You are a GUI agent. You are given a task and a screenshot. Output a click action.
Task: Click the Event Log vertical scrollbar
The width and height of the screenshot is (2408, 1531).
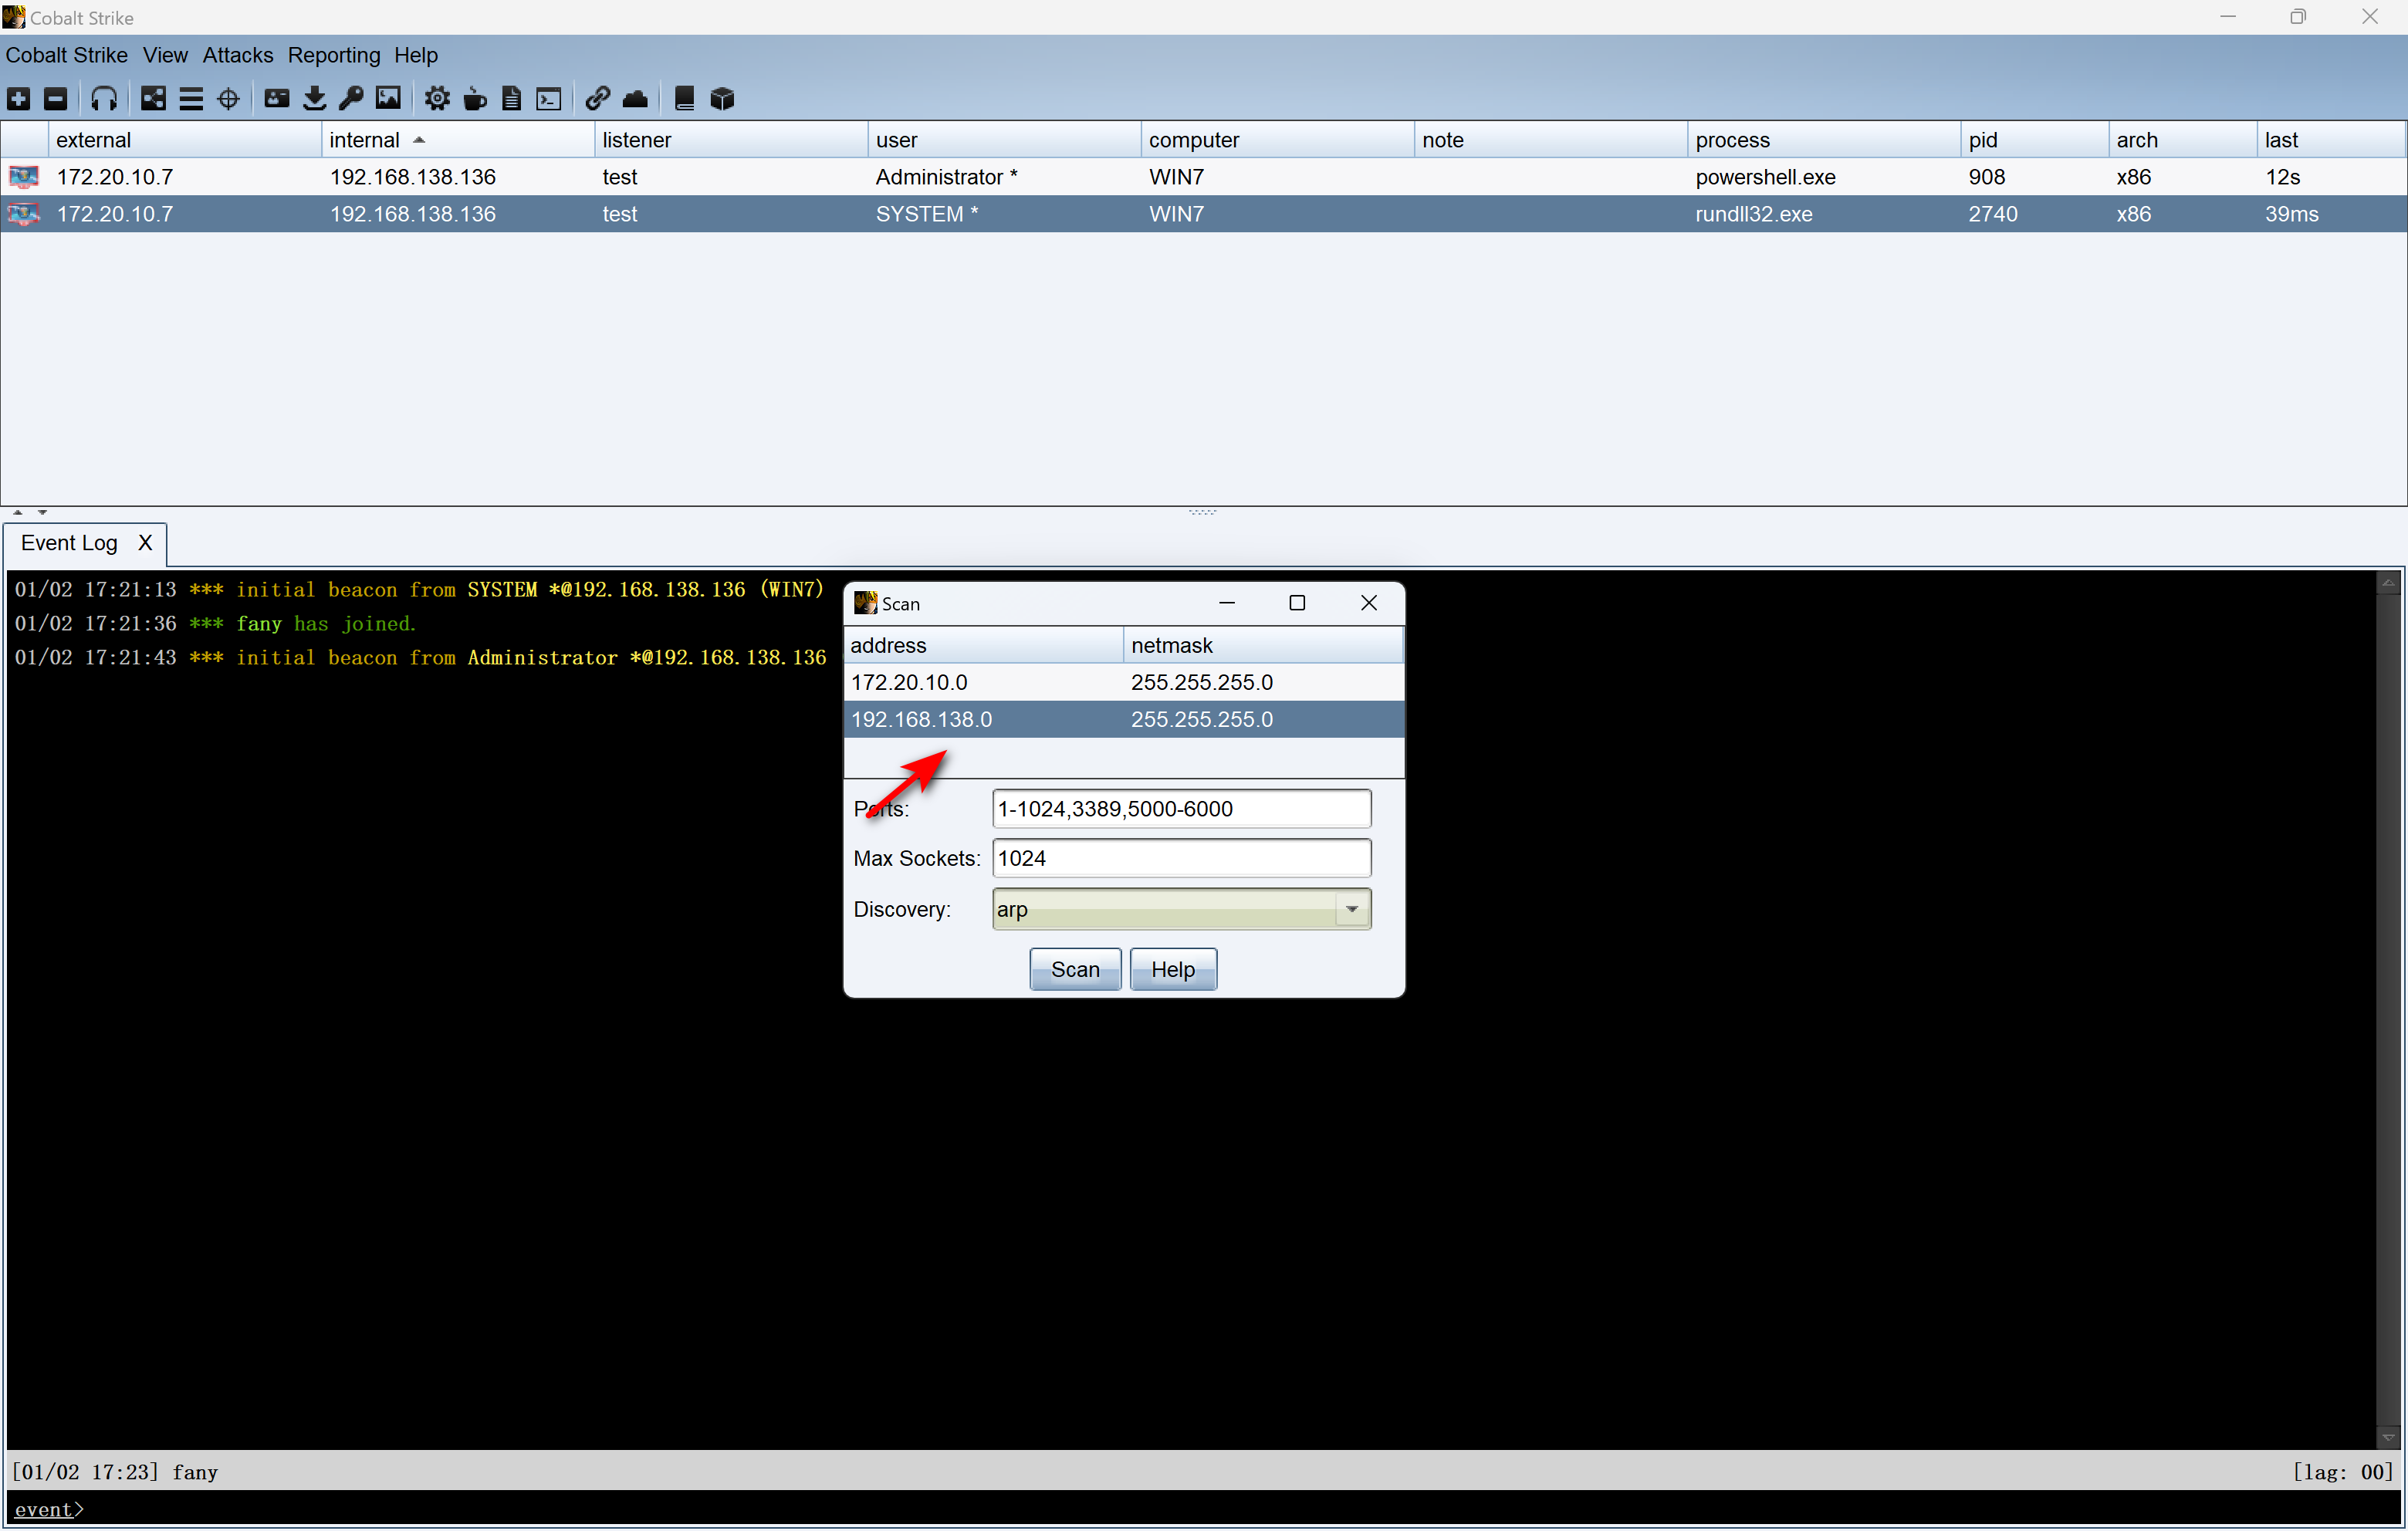[2387, 1000]
